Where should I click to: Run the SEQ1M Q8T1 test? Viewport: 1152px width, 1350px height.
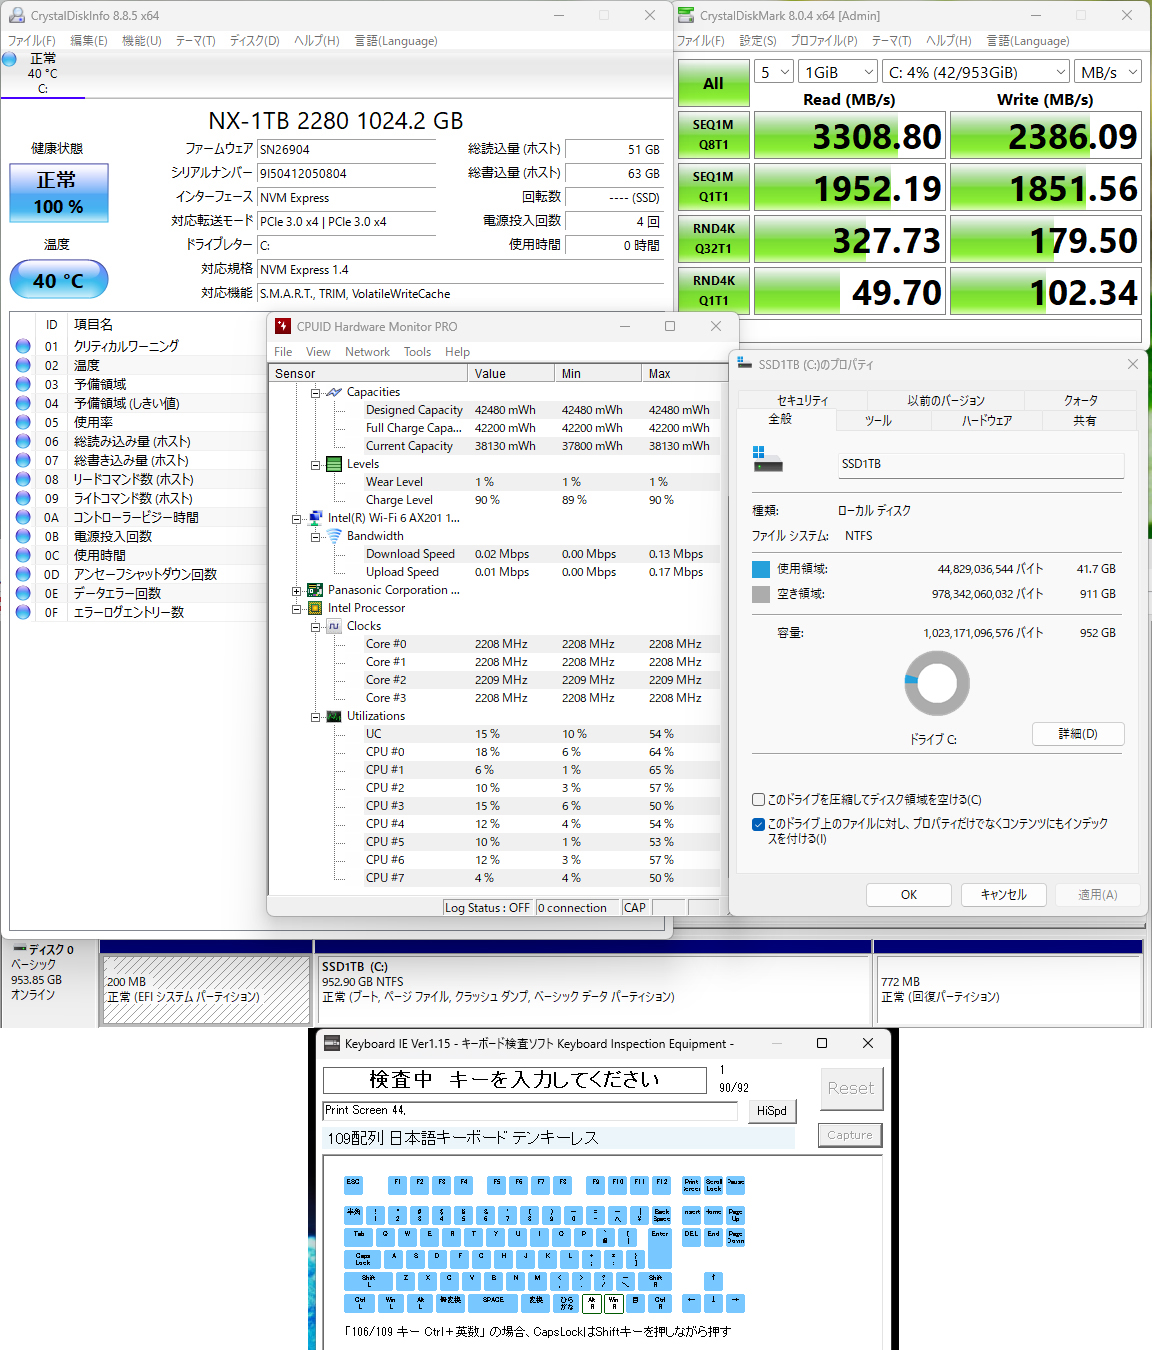pos(713,135)
